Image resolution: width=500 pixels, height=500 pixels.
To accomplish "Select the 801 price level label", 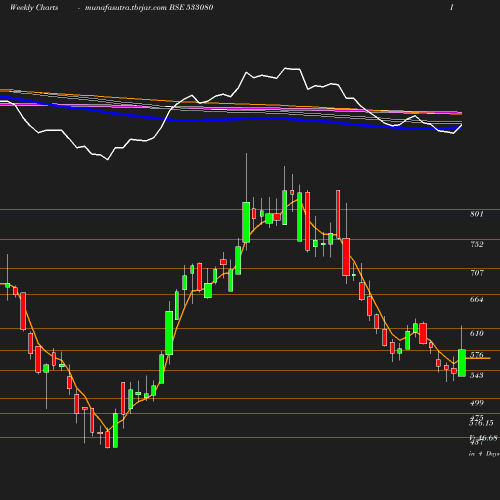I will click(477, 214).
